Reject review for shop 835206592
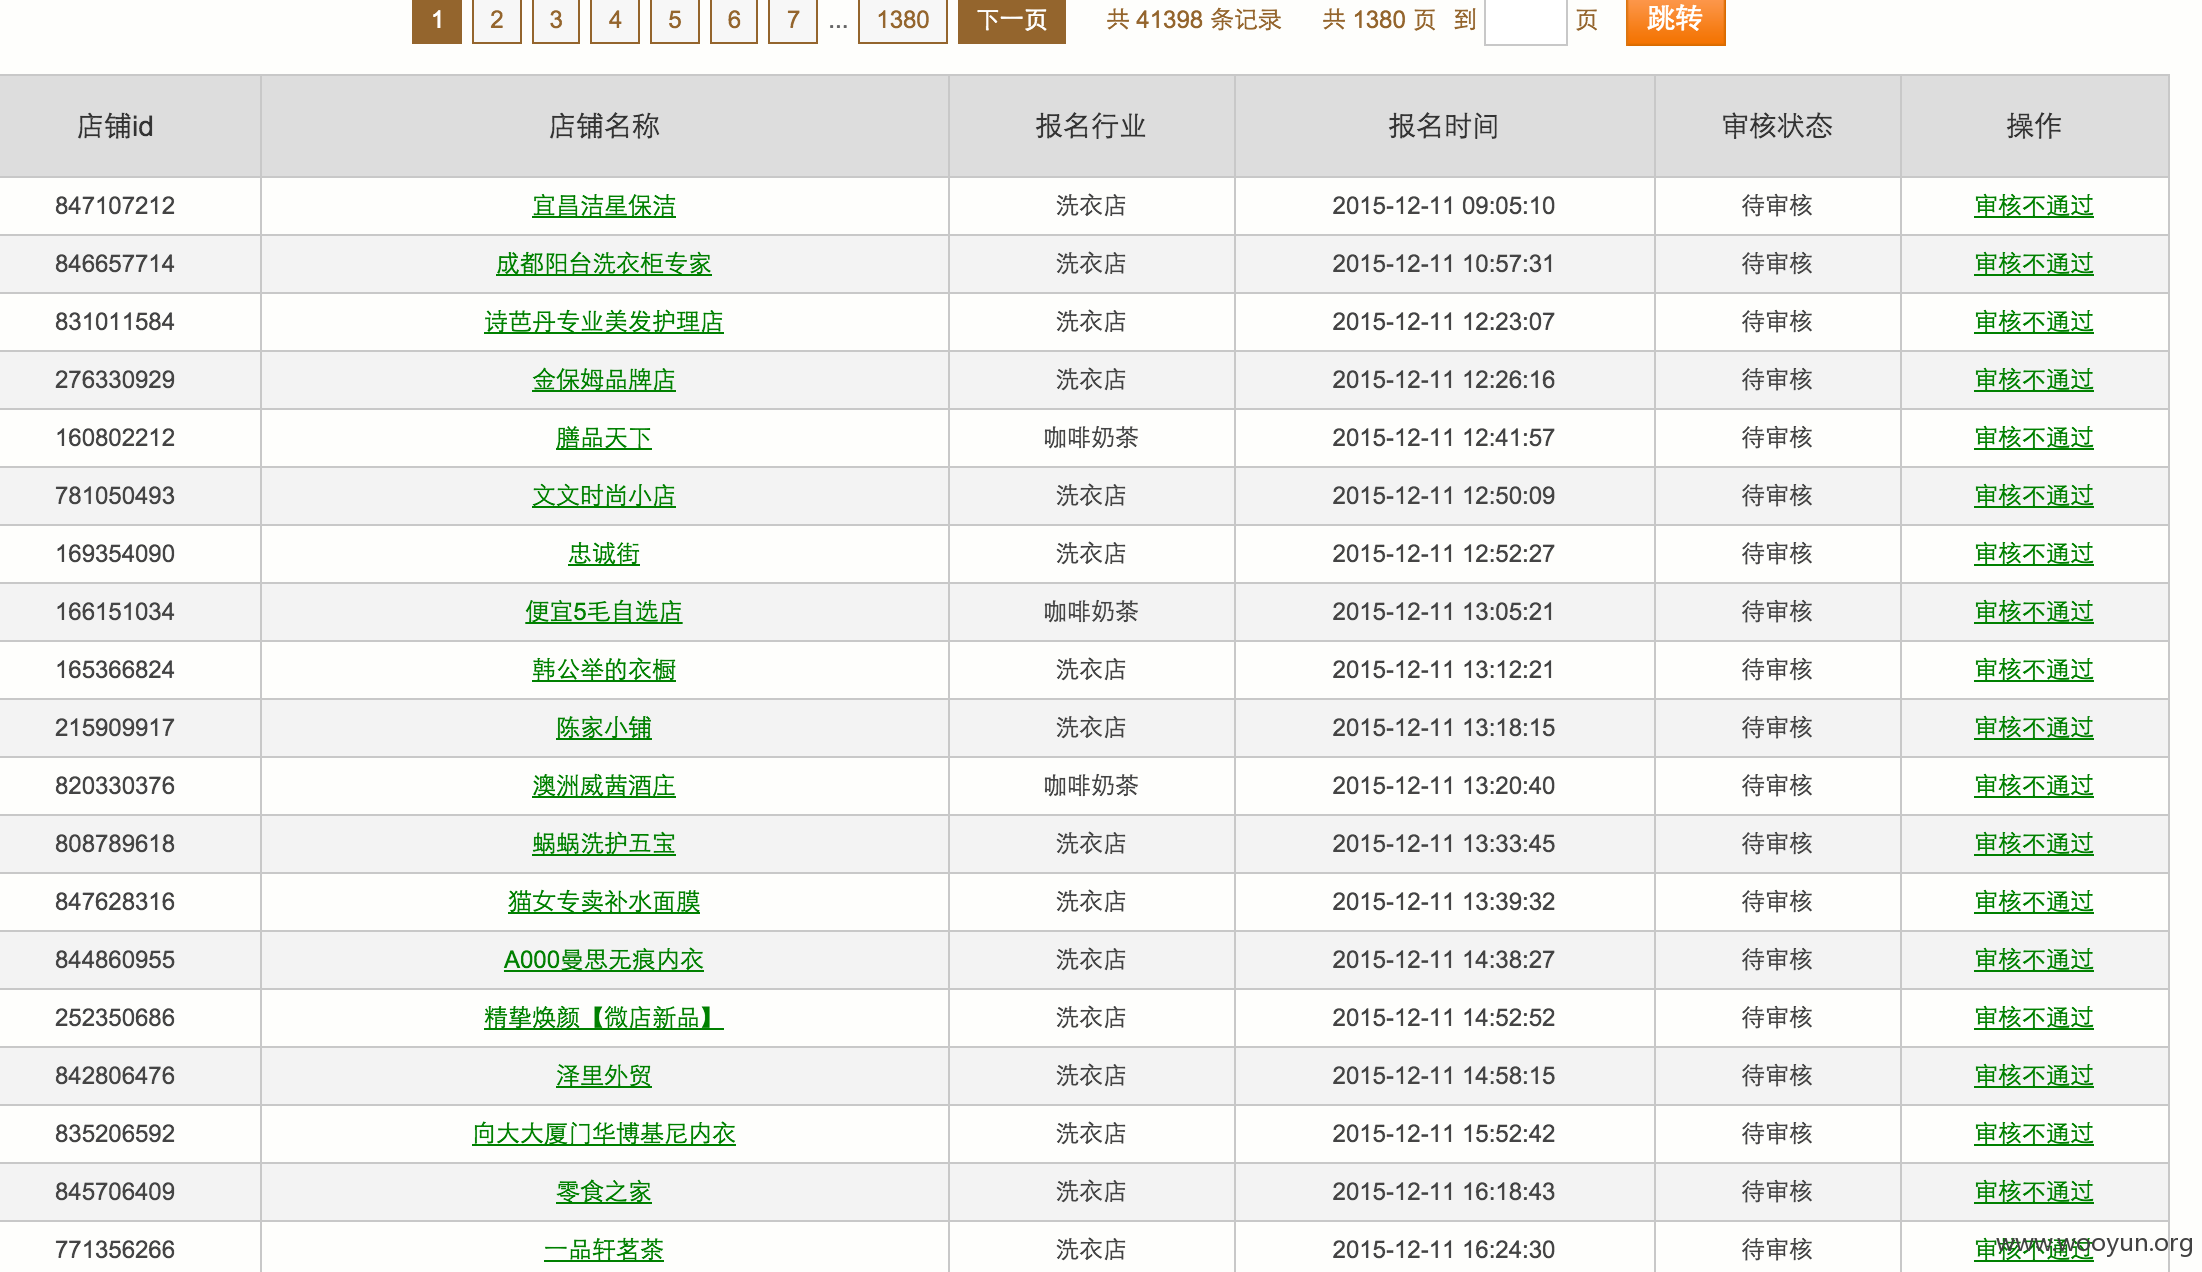Screen dimensions: 2202x1272 coord(2034,1134)
